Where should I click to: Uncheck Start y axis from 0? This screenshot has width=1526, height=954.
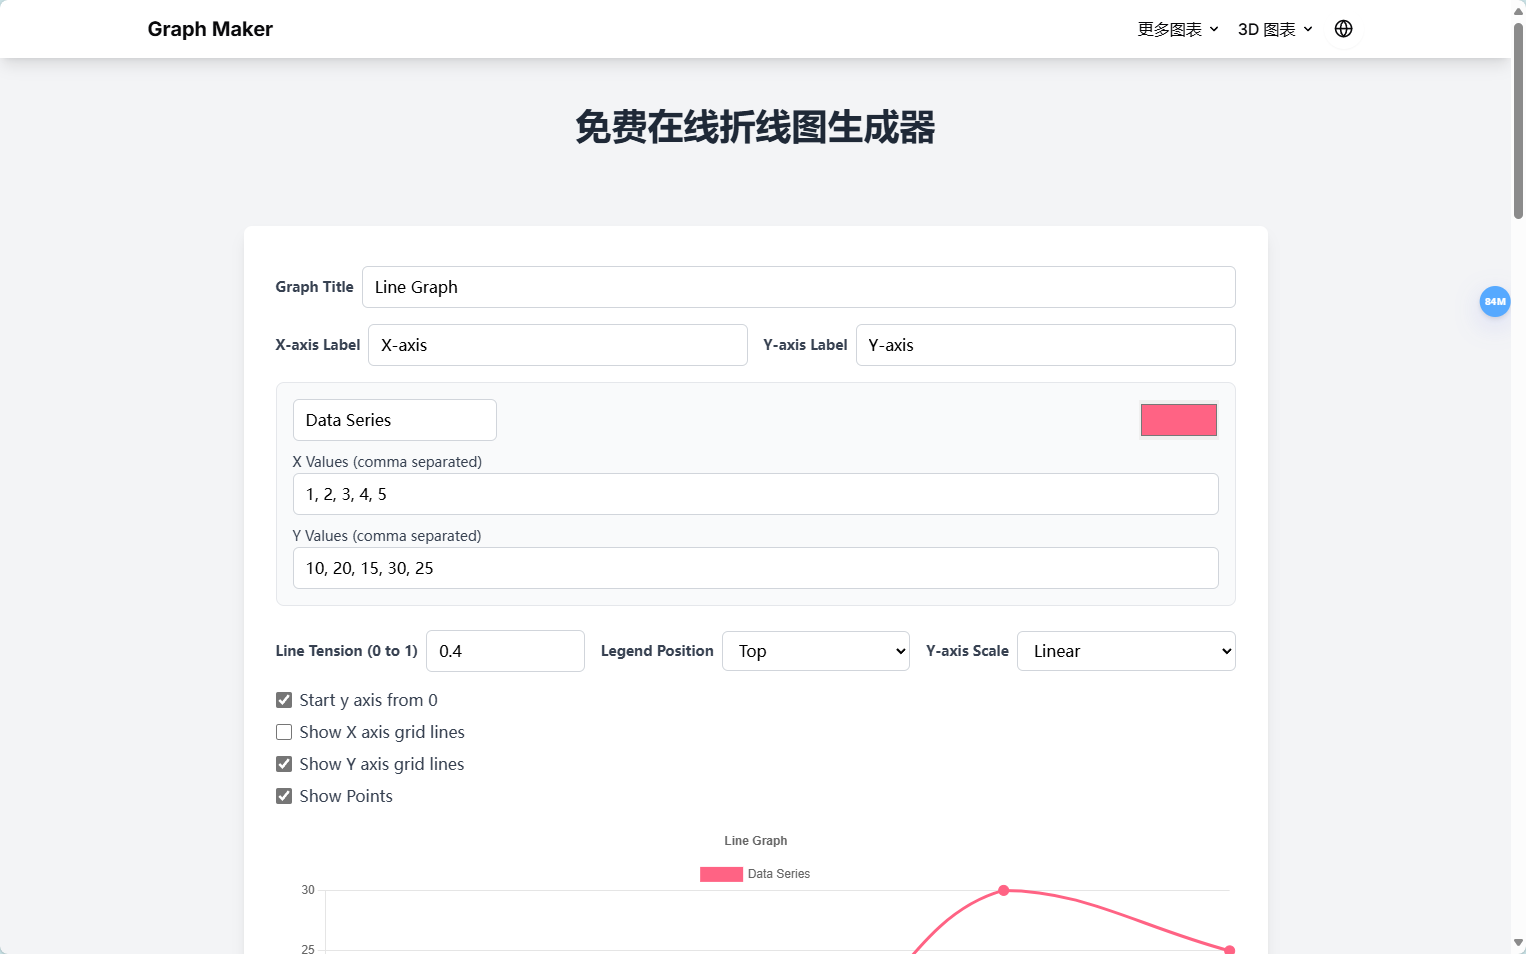coord(284,700)
